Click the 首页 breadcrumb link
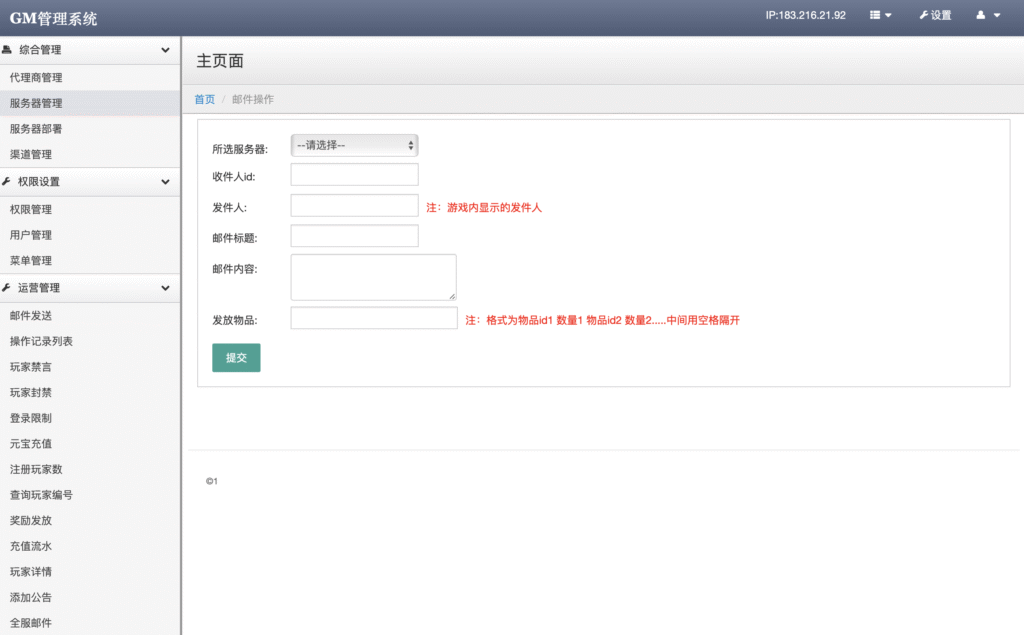 pos(204,99)
